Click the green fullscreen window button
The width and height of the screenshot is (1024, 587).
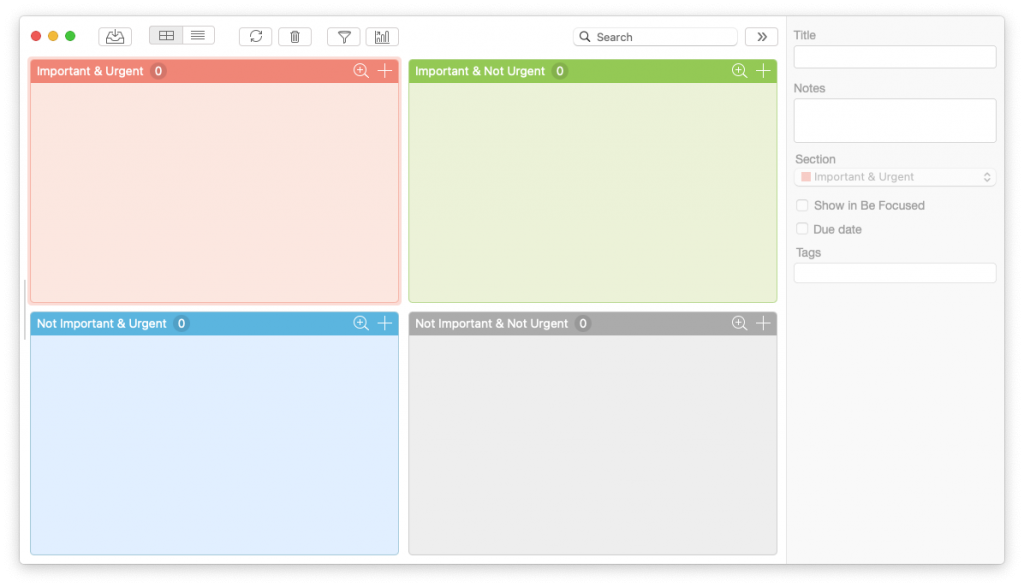coord(70,36)
